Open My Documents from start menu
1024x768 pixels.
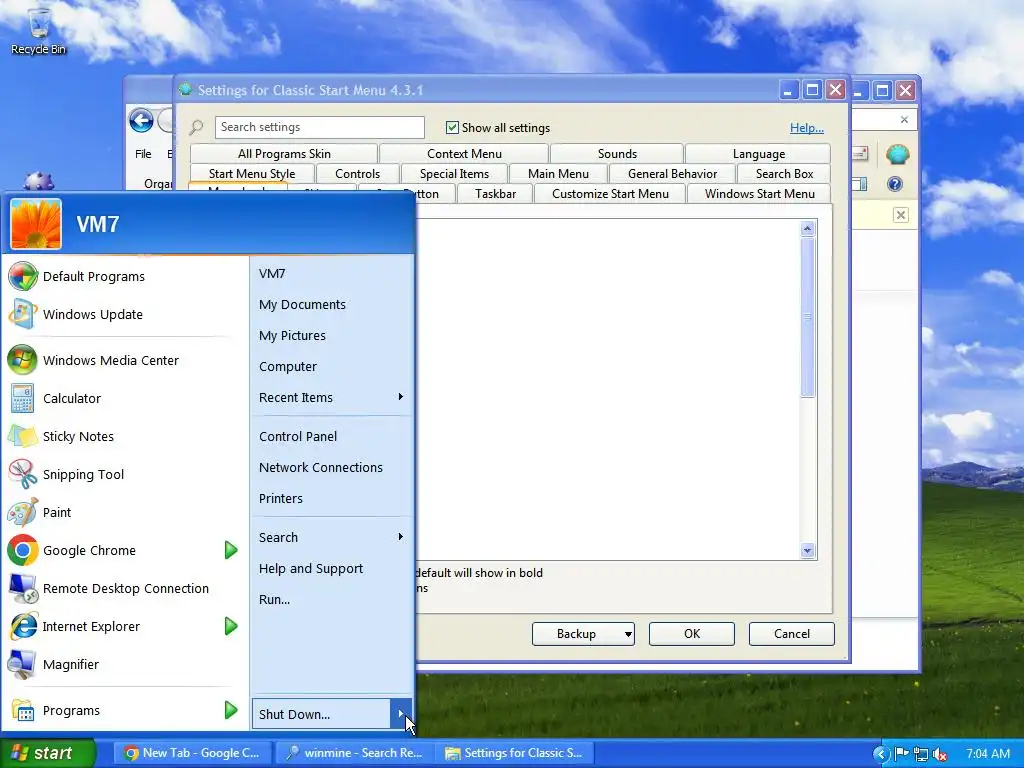coord(332,304)
